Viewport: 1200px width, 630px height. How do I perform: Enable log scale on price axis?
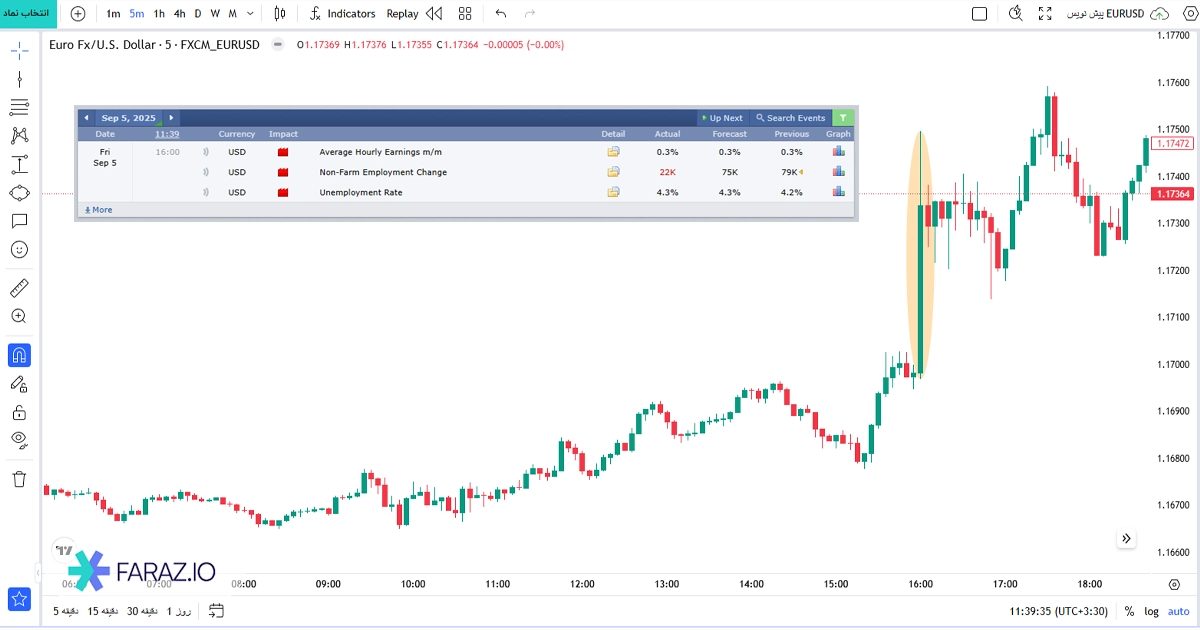tap(1151, 611)
